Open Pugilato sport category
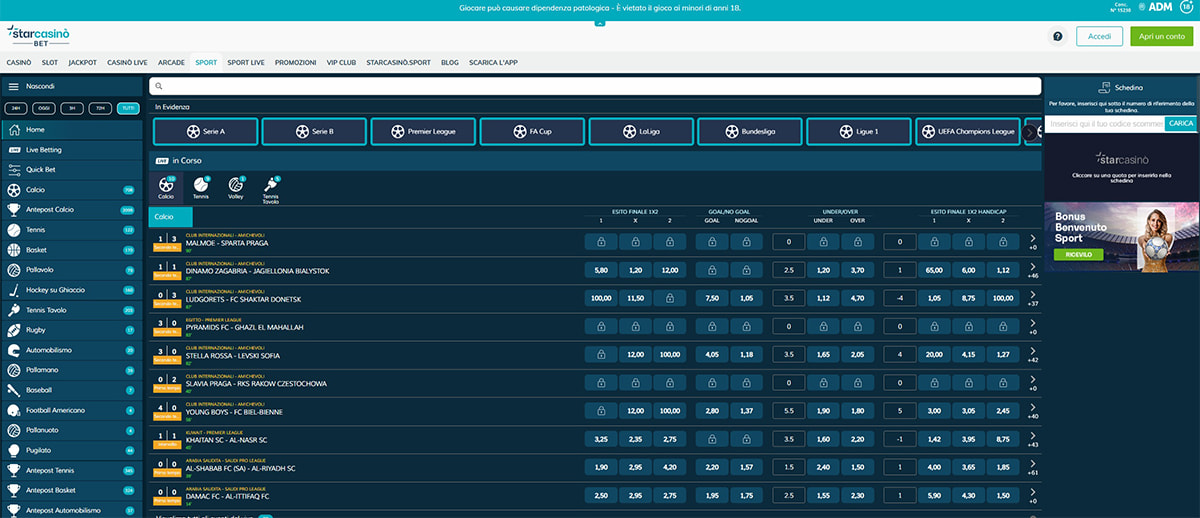Viewport: 1200px width, 518px height. (70, 450)
